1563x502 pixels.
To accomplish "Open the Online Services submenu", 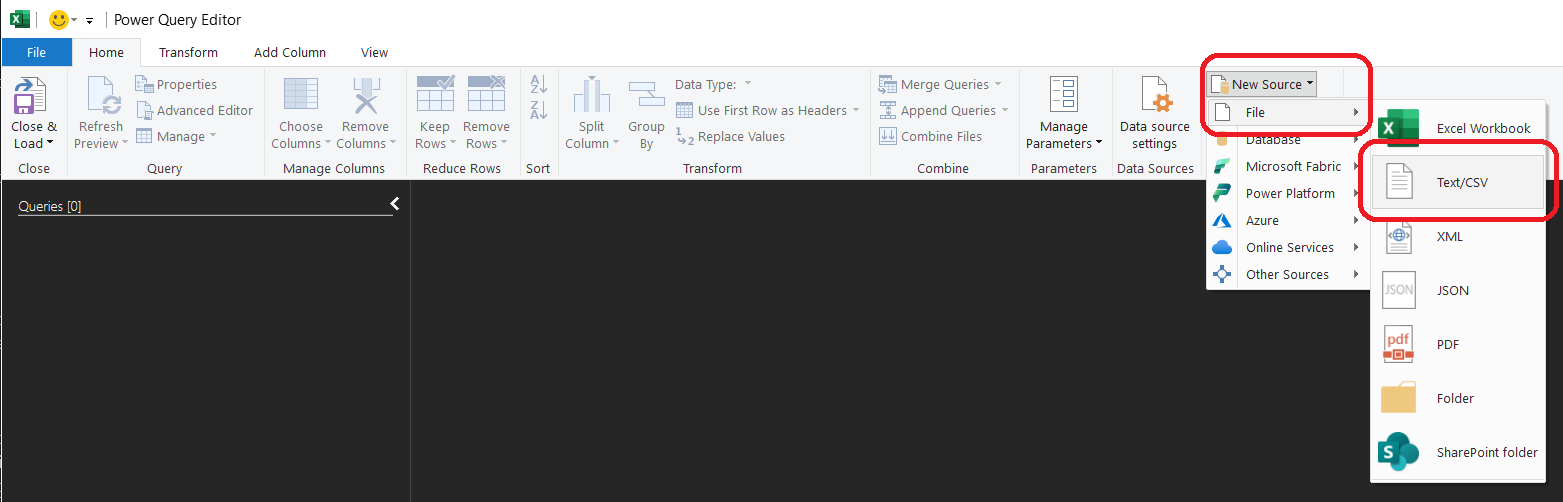I will 1288,248.
